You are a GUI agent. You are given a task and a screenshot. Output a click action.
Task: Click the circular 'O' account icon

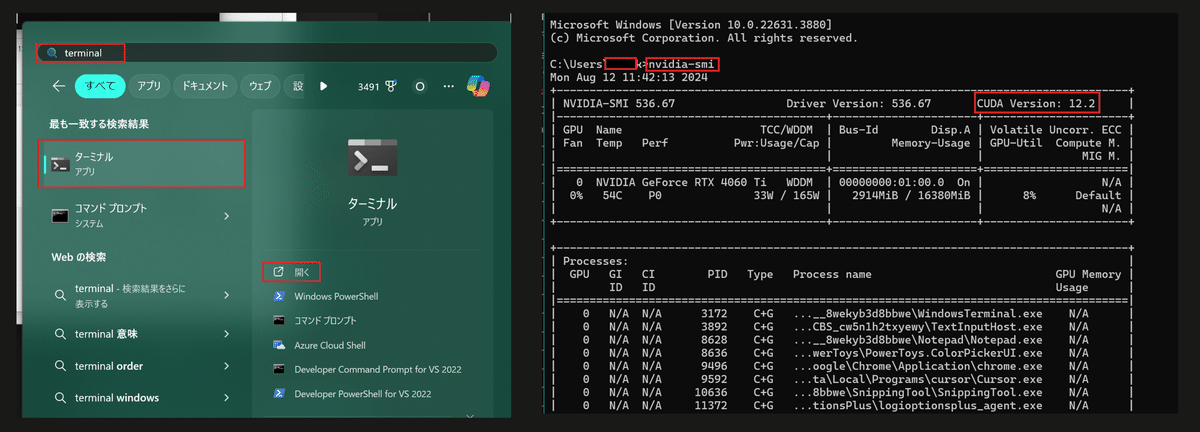pyautogui.click(x=420, y=86)
